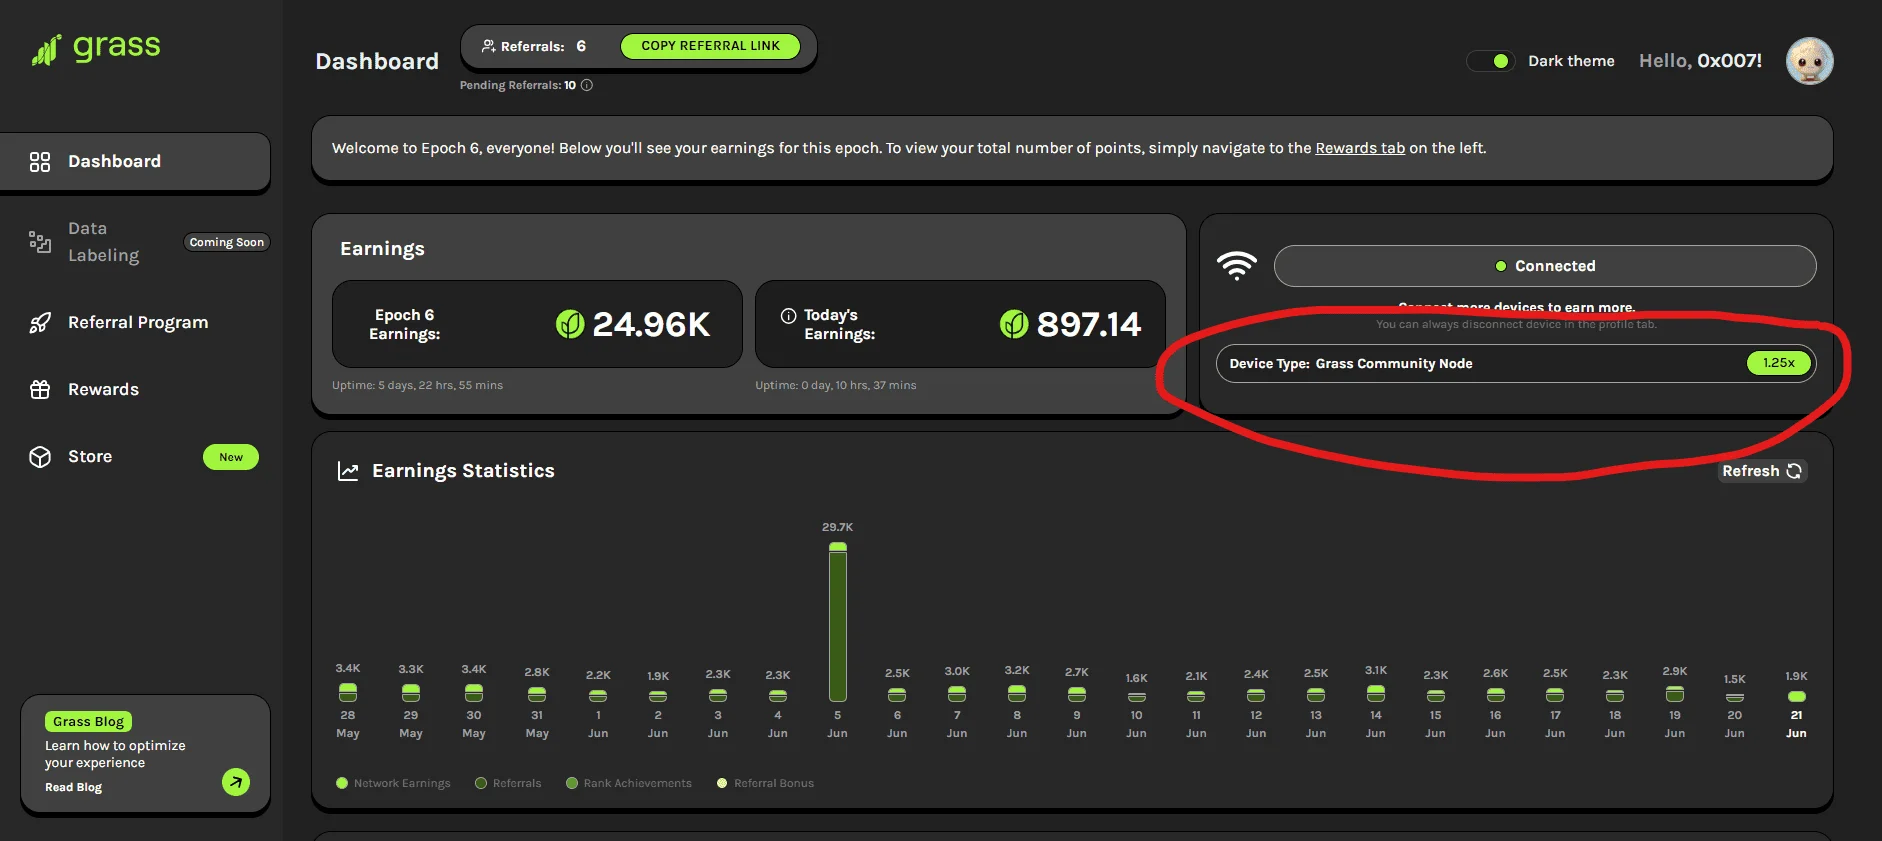The image size is (1882, 841).
Task: Click the wifi connection icon
Action: point(1237,265)
